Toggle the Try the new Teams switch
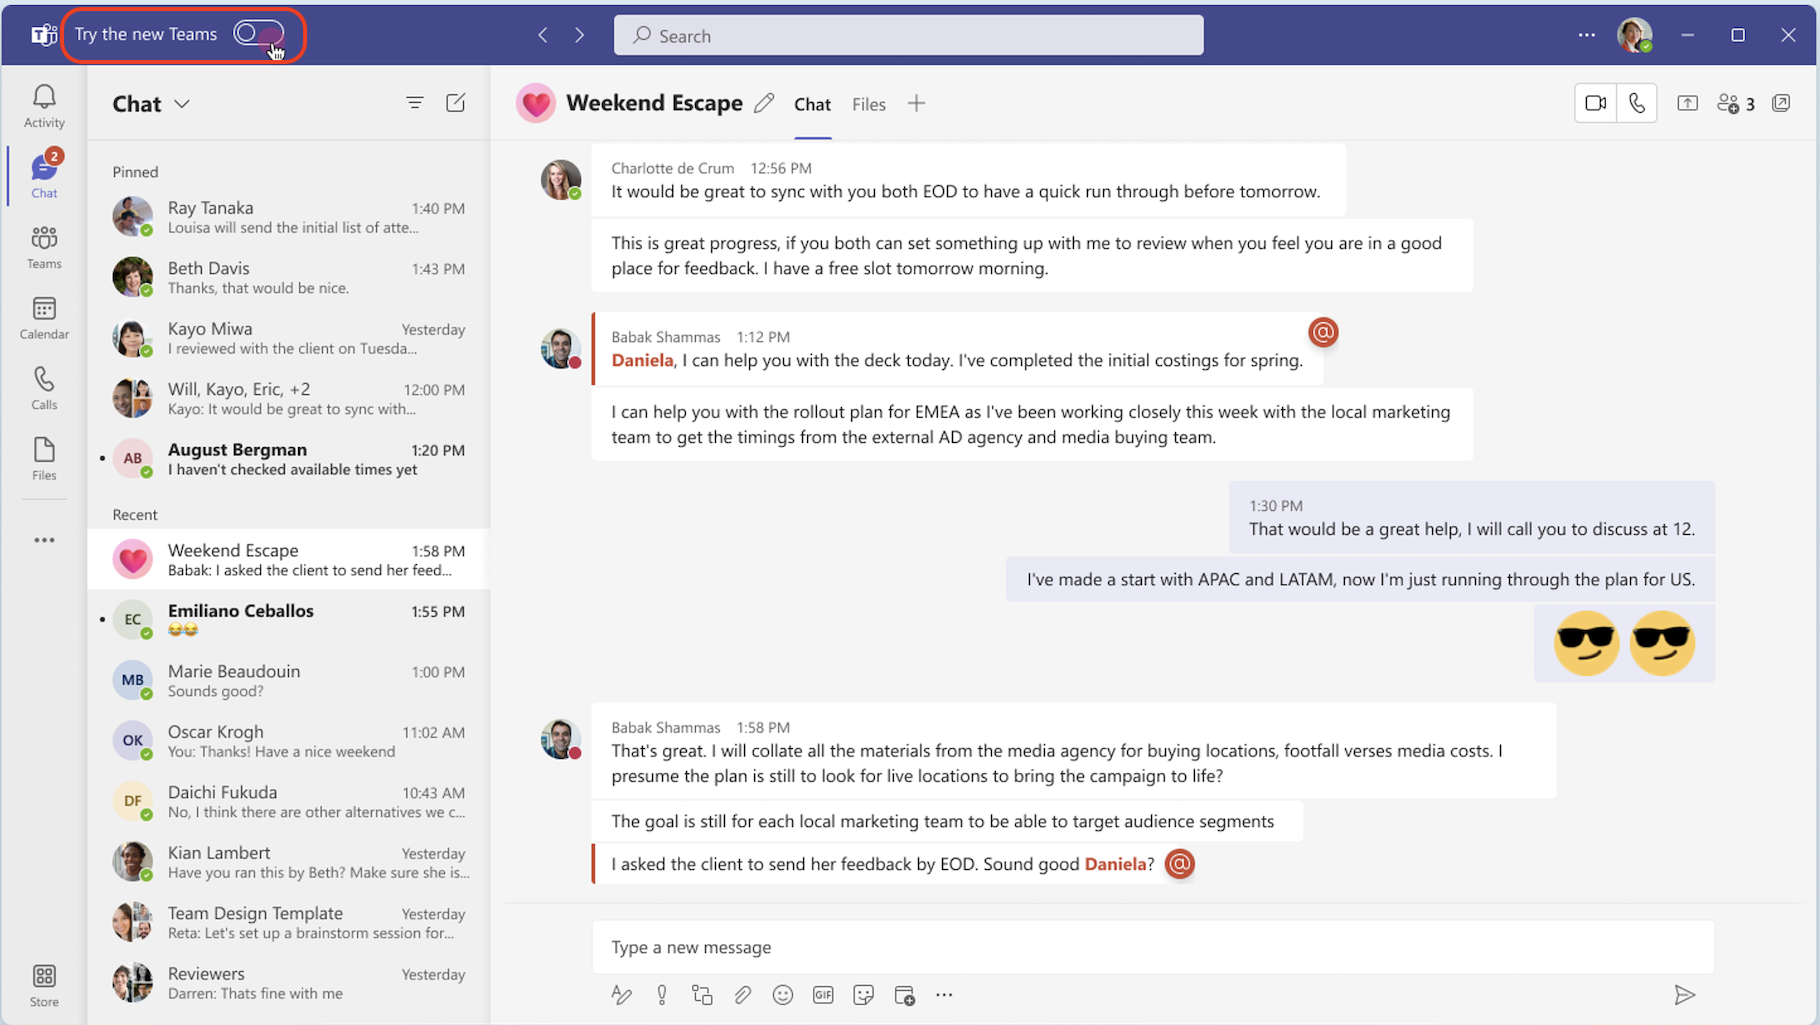The image size is (1820, 1025). click(259, 34)
